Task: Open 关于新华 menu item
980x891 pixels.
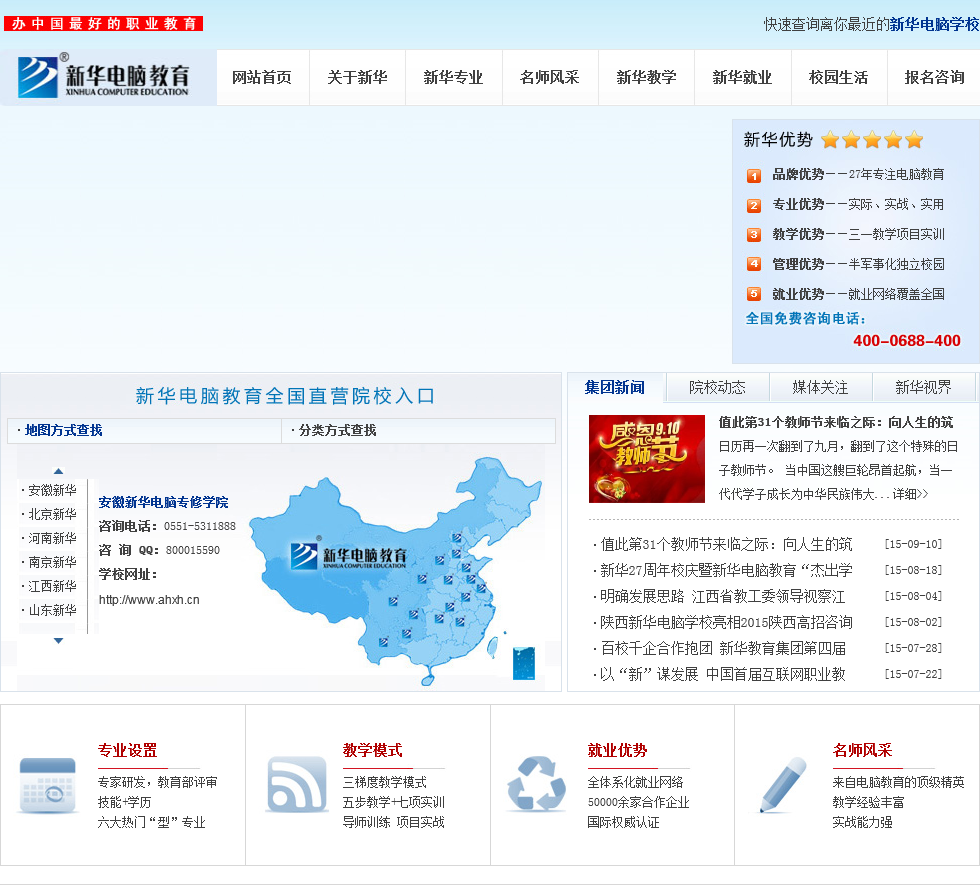Action: (358, 77)
